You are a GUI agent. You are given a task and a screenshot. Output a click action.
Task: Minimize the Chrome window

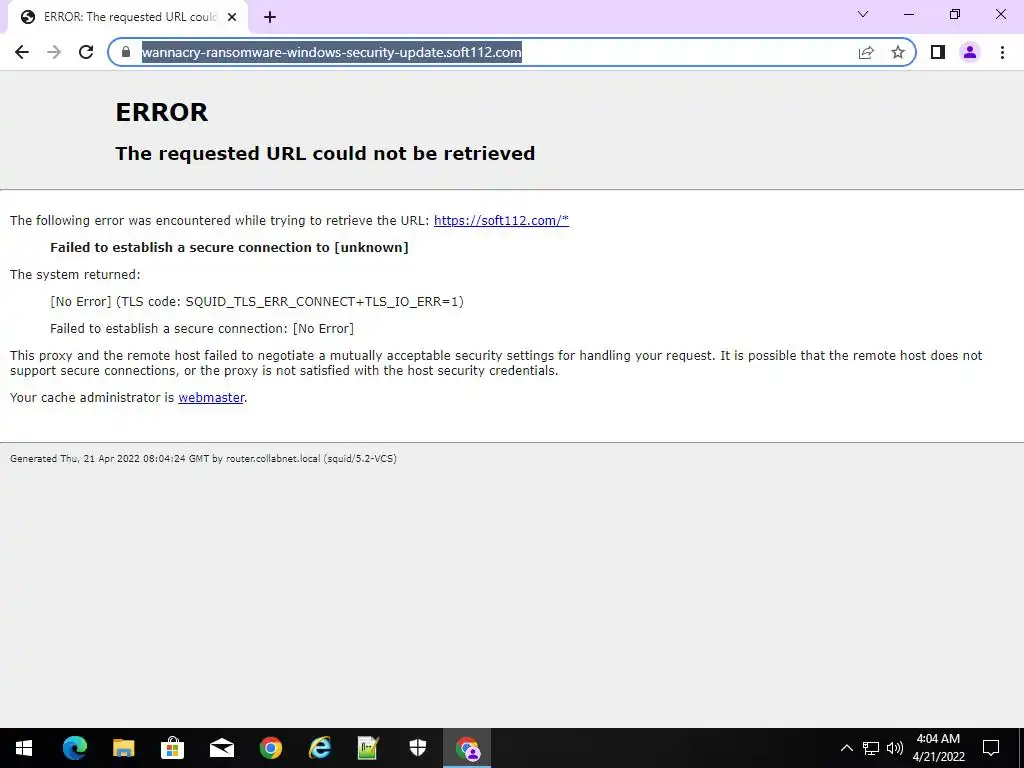tap(908, 14)
